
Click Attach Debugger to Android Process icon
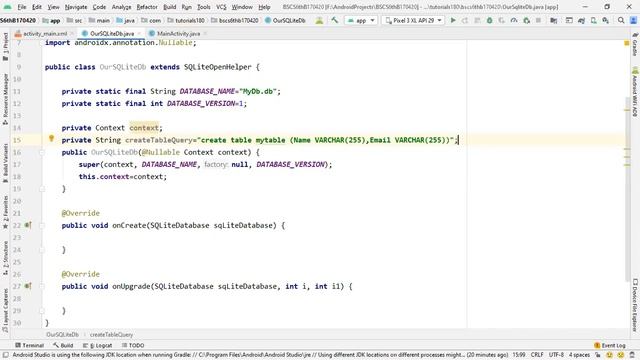click(x=527, y=20)
